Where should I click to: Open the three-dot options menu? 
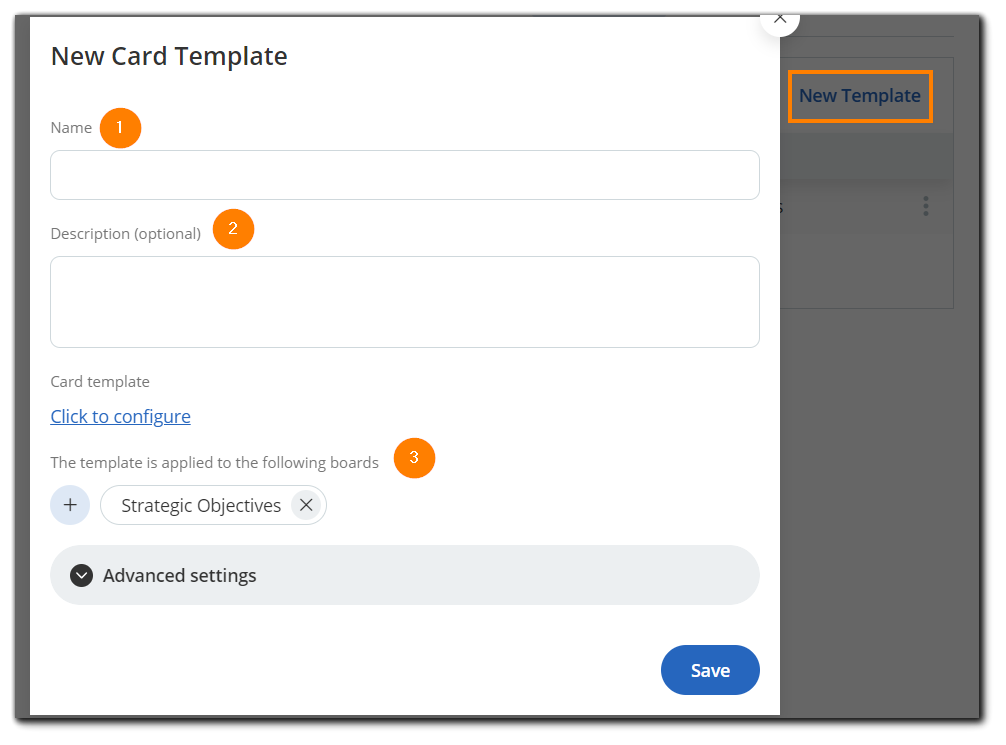coord(926,206)
